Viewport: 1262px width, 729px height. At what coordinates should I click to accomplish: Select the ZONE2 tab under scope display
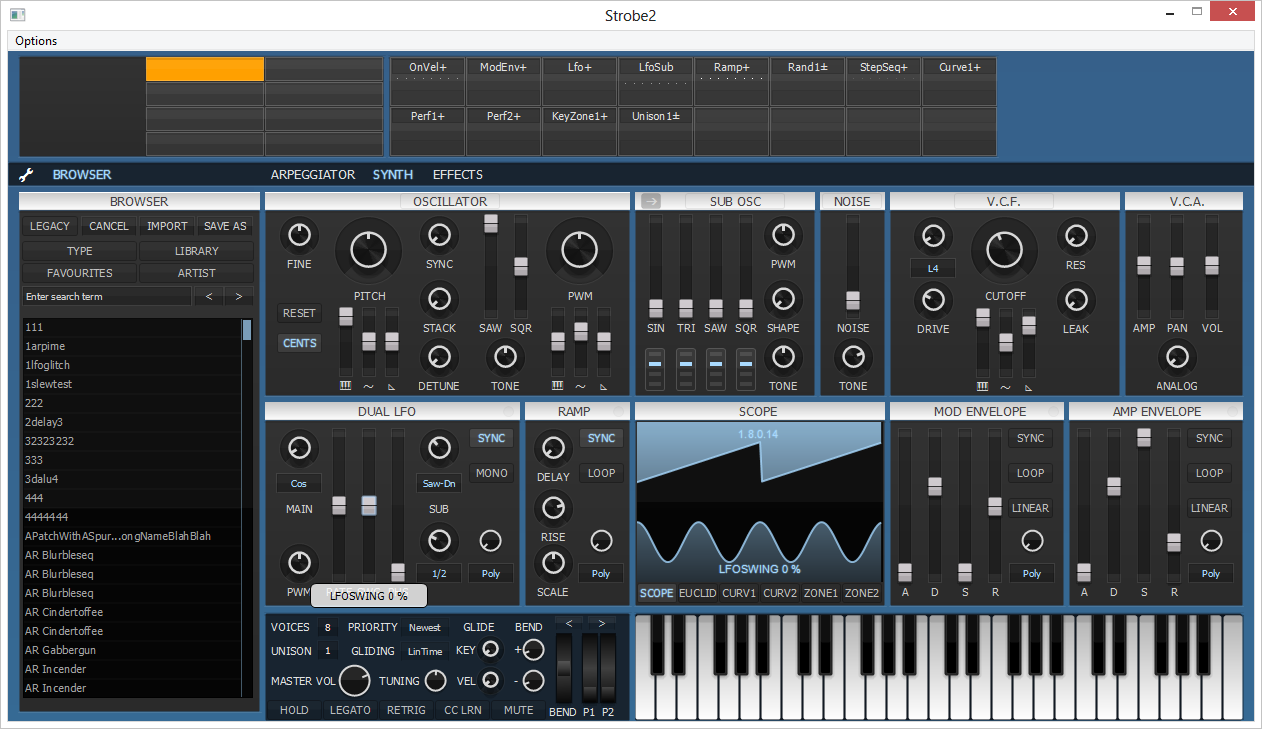[x=861, y=593]
